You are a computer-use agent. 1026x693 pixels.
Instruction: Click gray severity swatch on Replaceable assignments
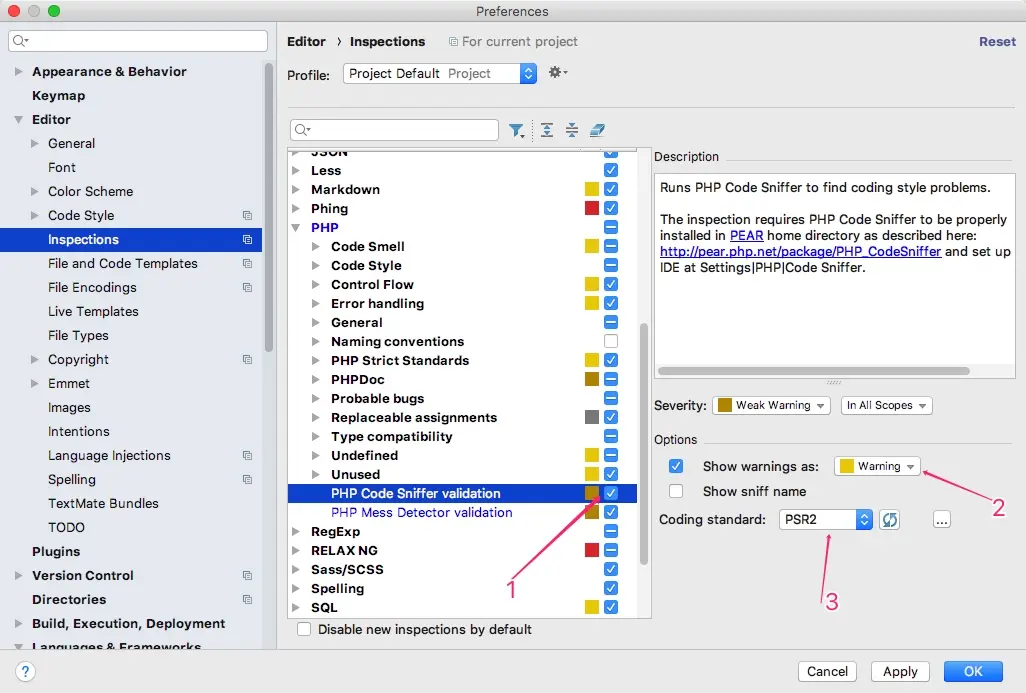click(x=592, y=417)
